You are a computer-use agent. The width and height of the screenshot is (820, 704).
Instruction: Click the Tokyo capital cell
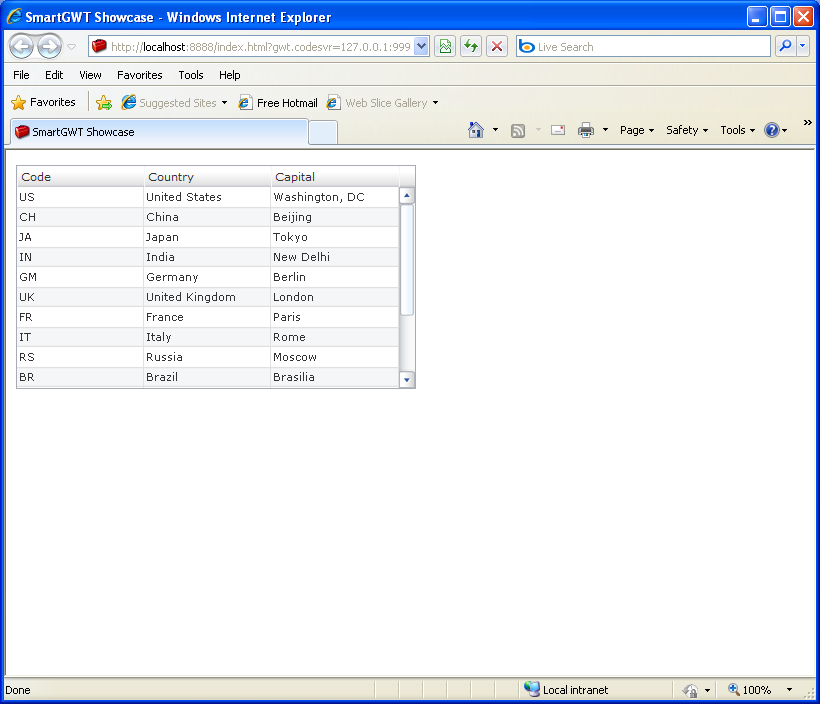click(334, 237)
